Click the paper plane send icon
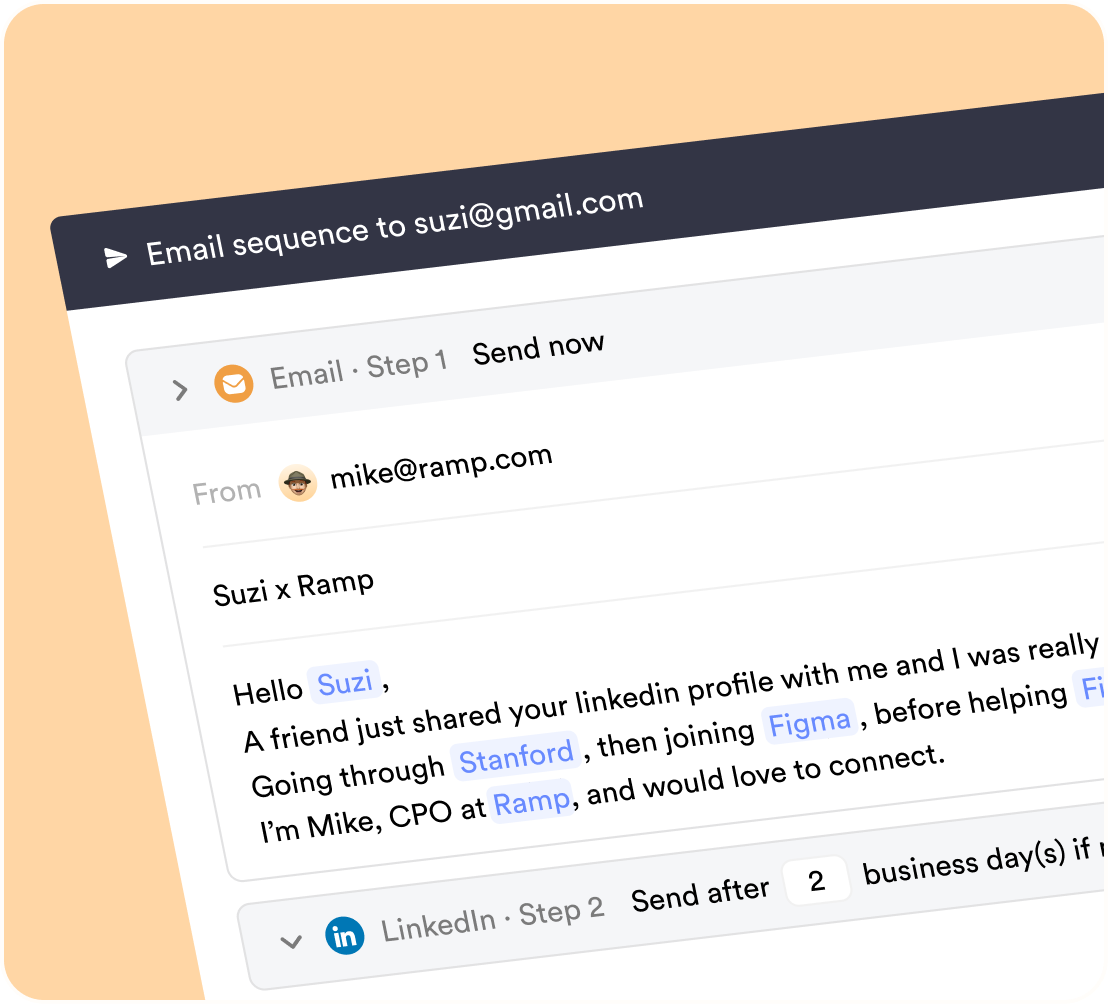This screenshot has height=1004, width=1108. [116, 257]
